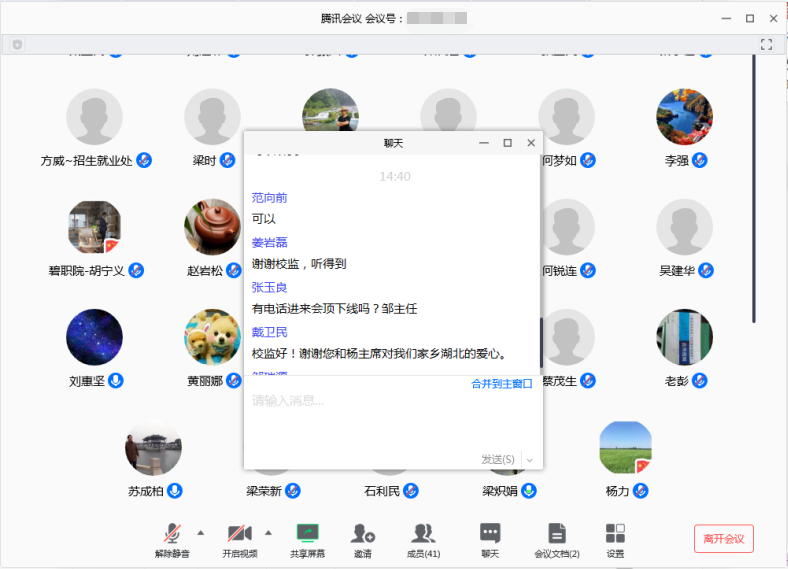The height and width of the screenshot is (569, 788).
Task: Click the muted mic icon next to 方威~招生就业处
Action: 144,160
